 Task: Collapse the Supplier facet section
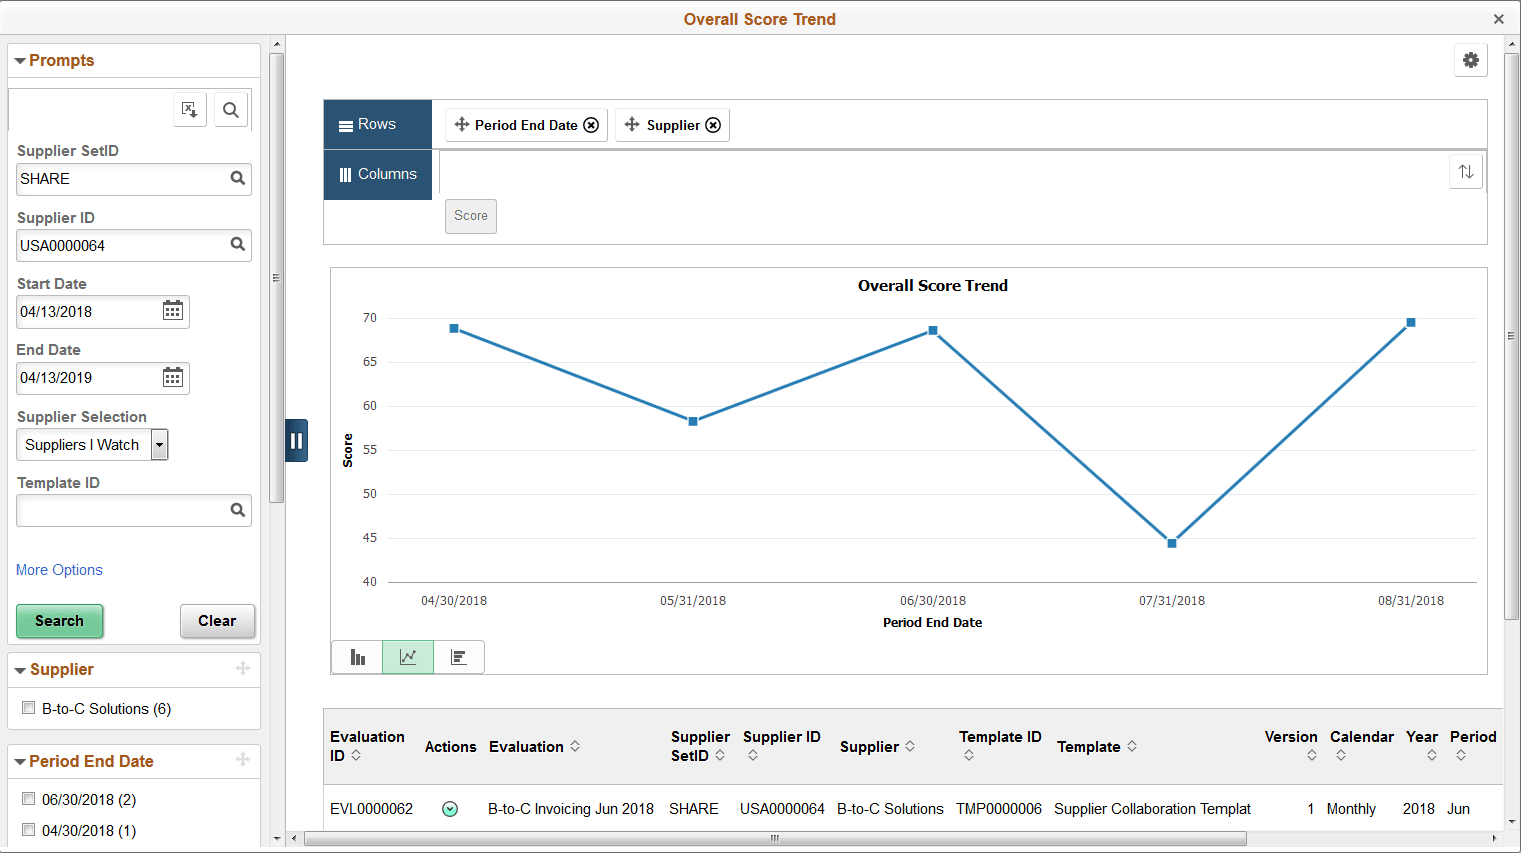[x=20, y=669]
